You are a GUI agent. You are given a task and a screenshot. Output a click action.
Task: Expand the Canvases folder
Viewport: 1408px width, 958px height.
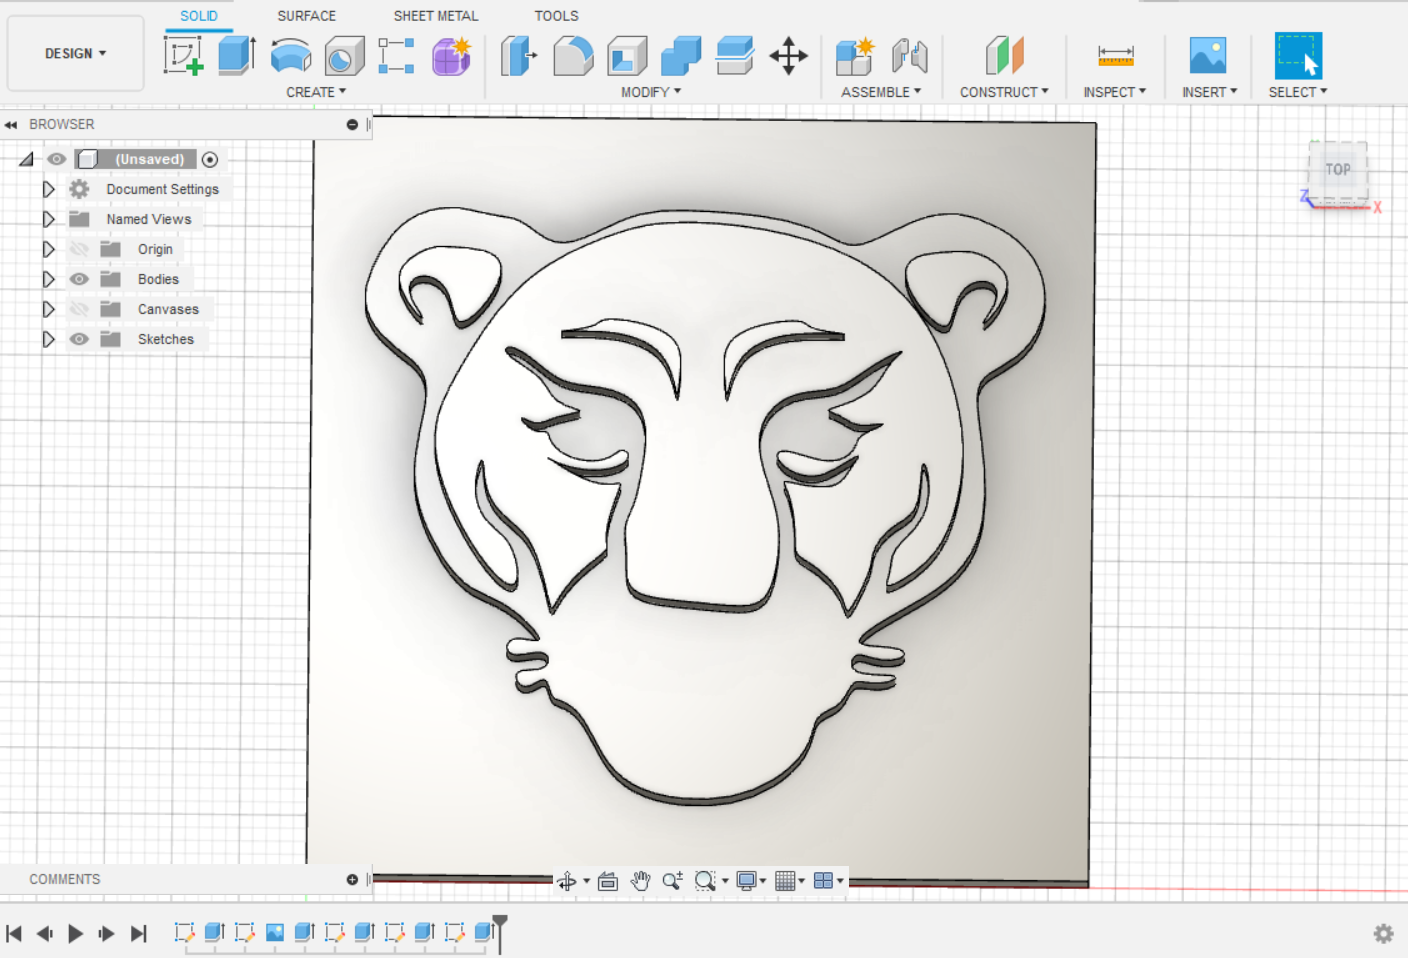[x=48, y=309]
